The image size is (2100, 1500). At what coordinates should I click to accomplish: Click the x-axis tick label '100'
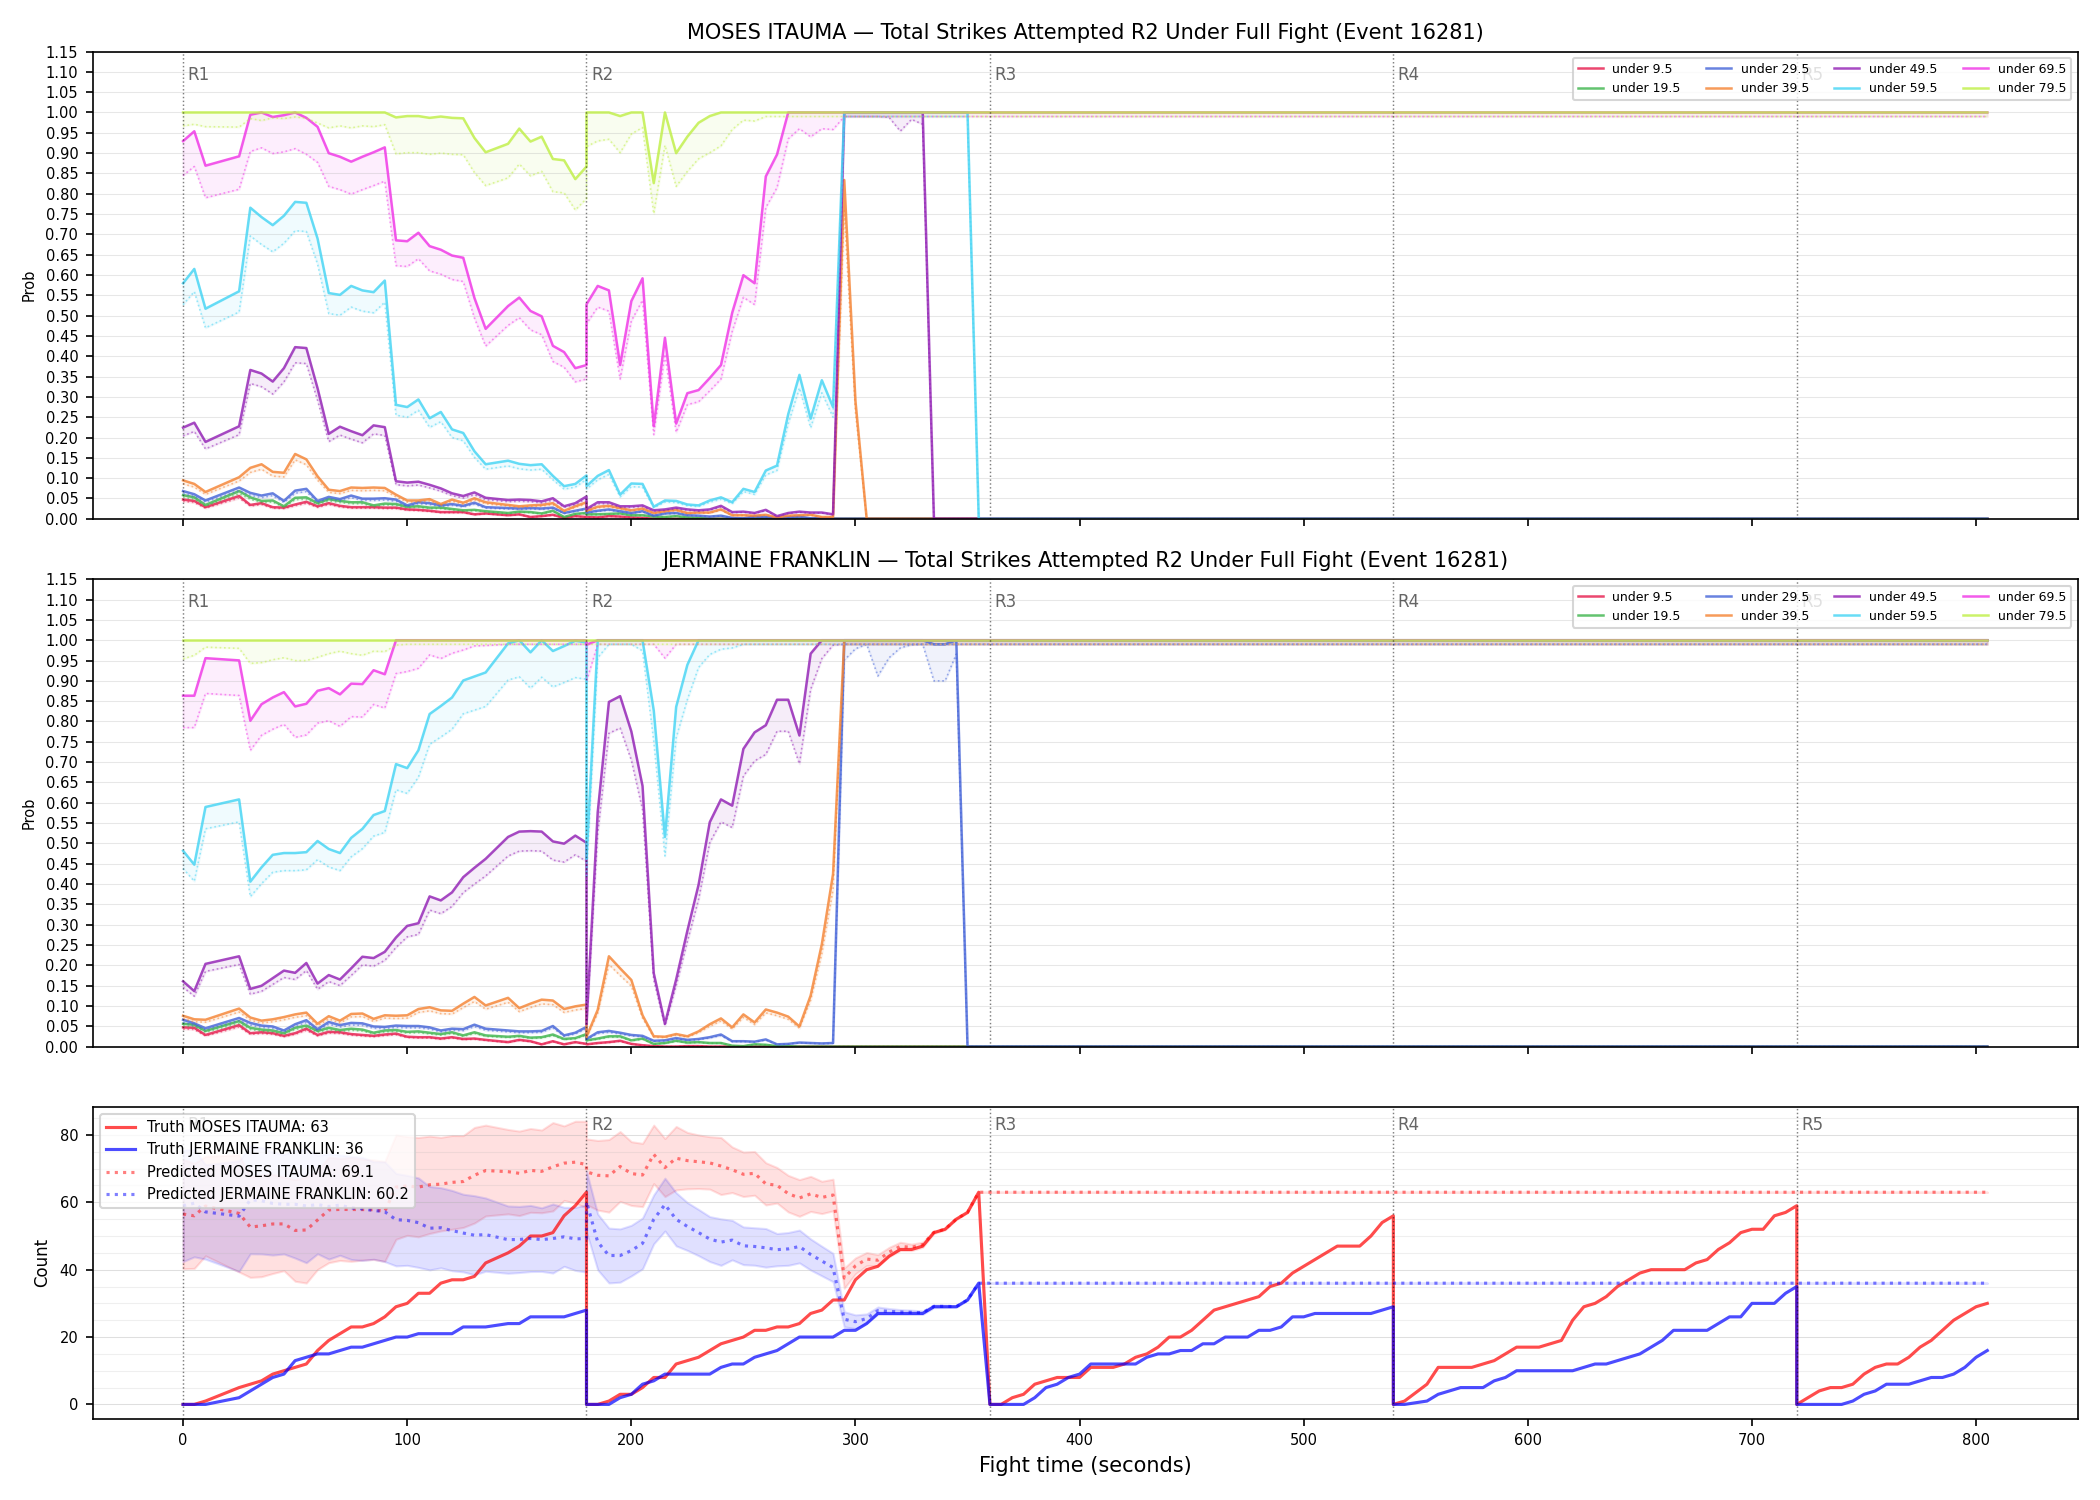(407, 1440)
